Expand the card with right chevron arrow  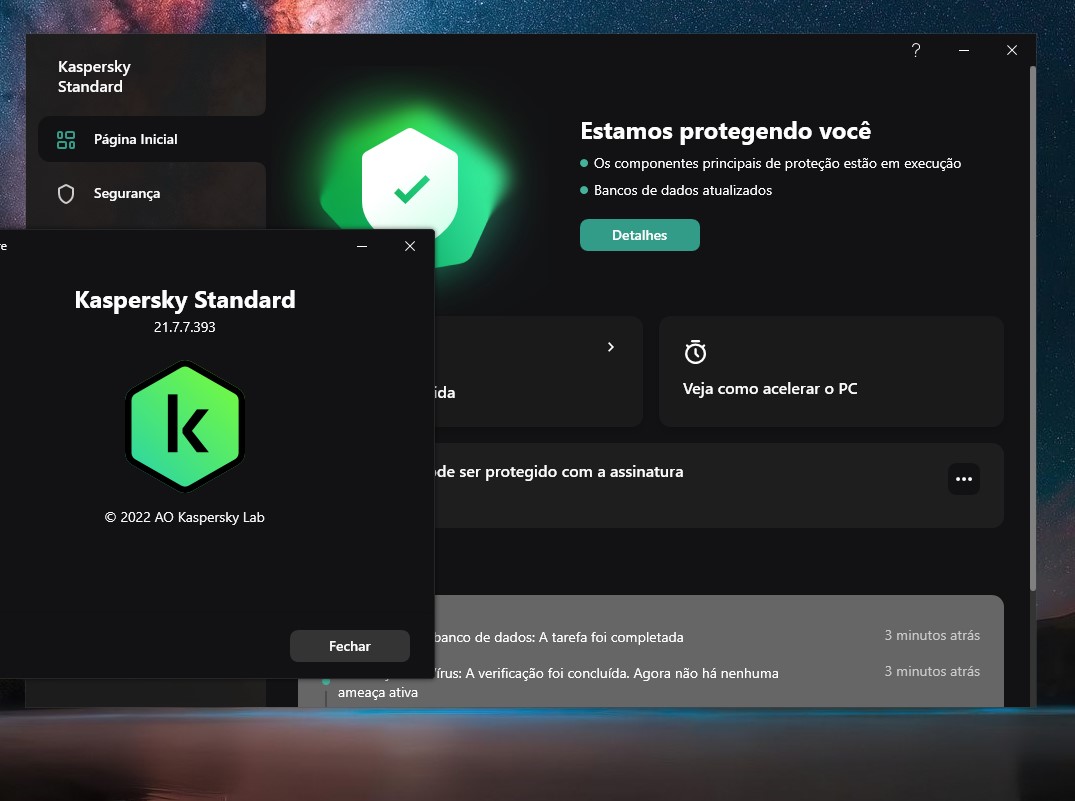611,347
